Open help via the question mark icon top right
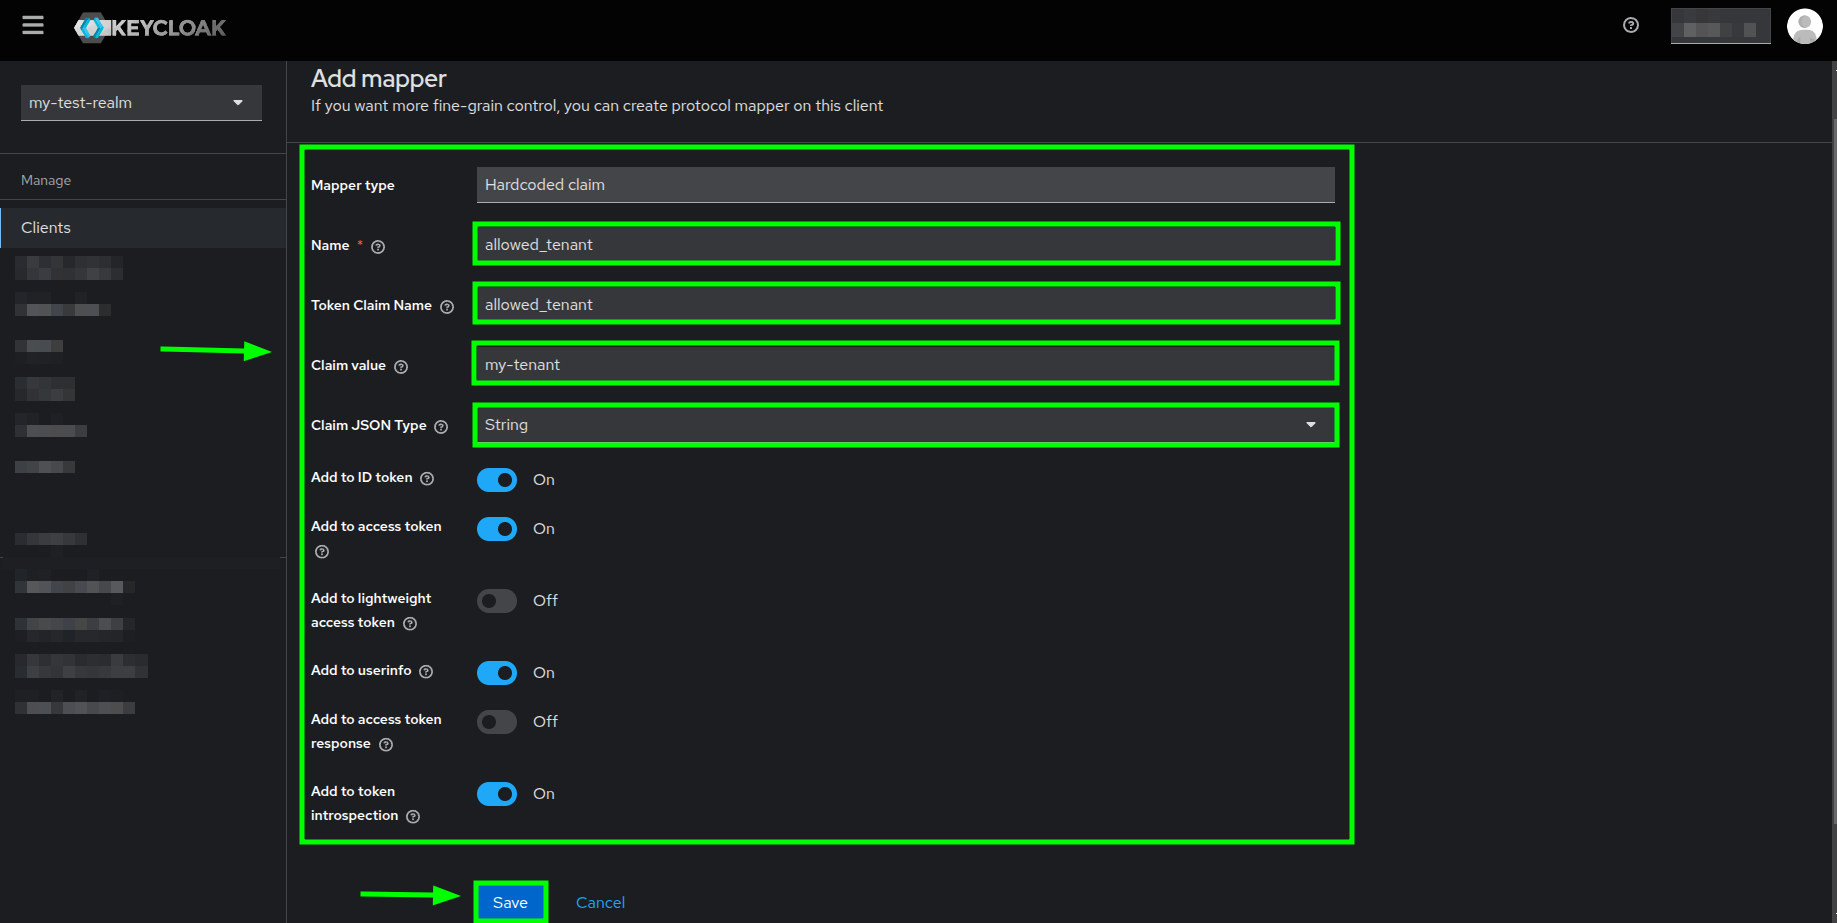Viewport: 1837px width, 923px height. [x=1629, y=25]
